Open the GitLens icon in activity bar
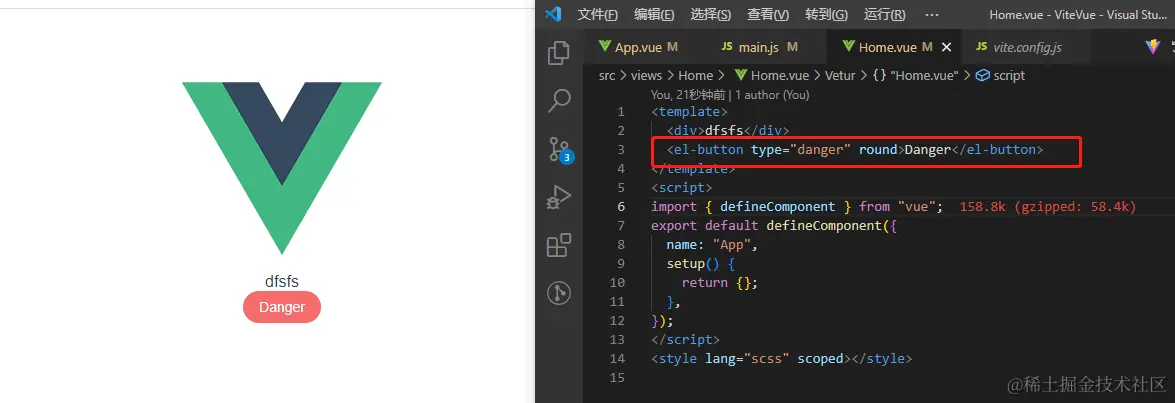Image resolution: width=1175 pixels, height=403 pixels. click(x=559, y=293)
